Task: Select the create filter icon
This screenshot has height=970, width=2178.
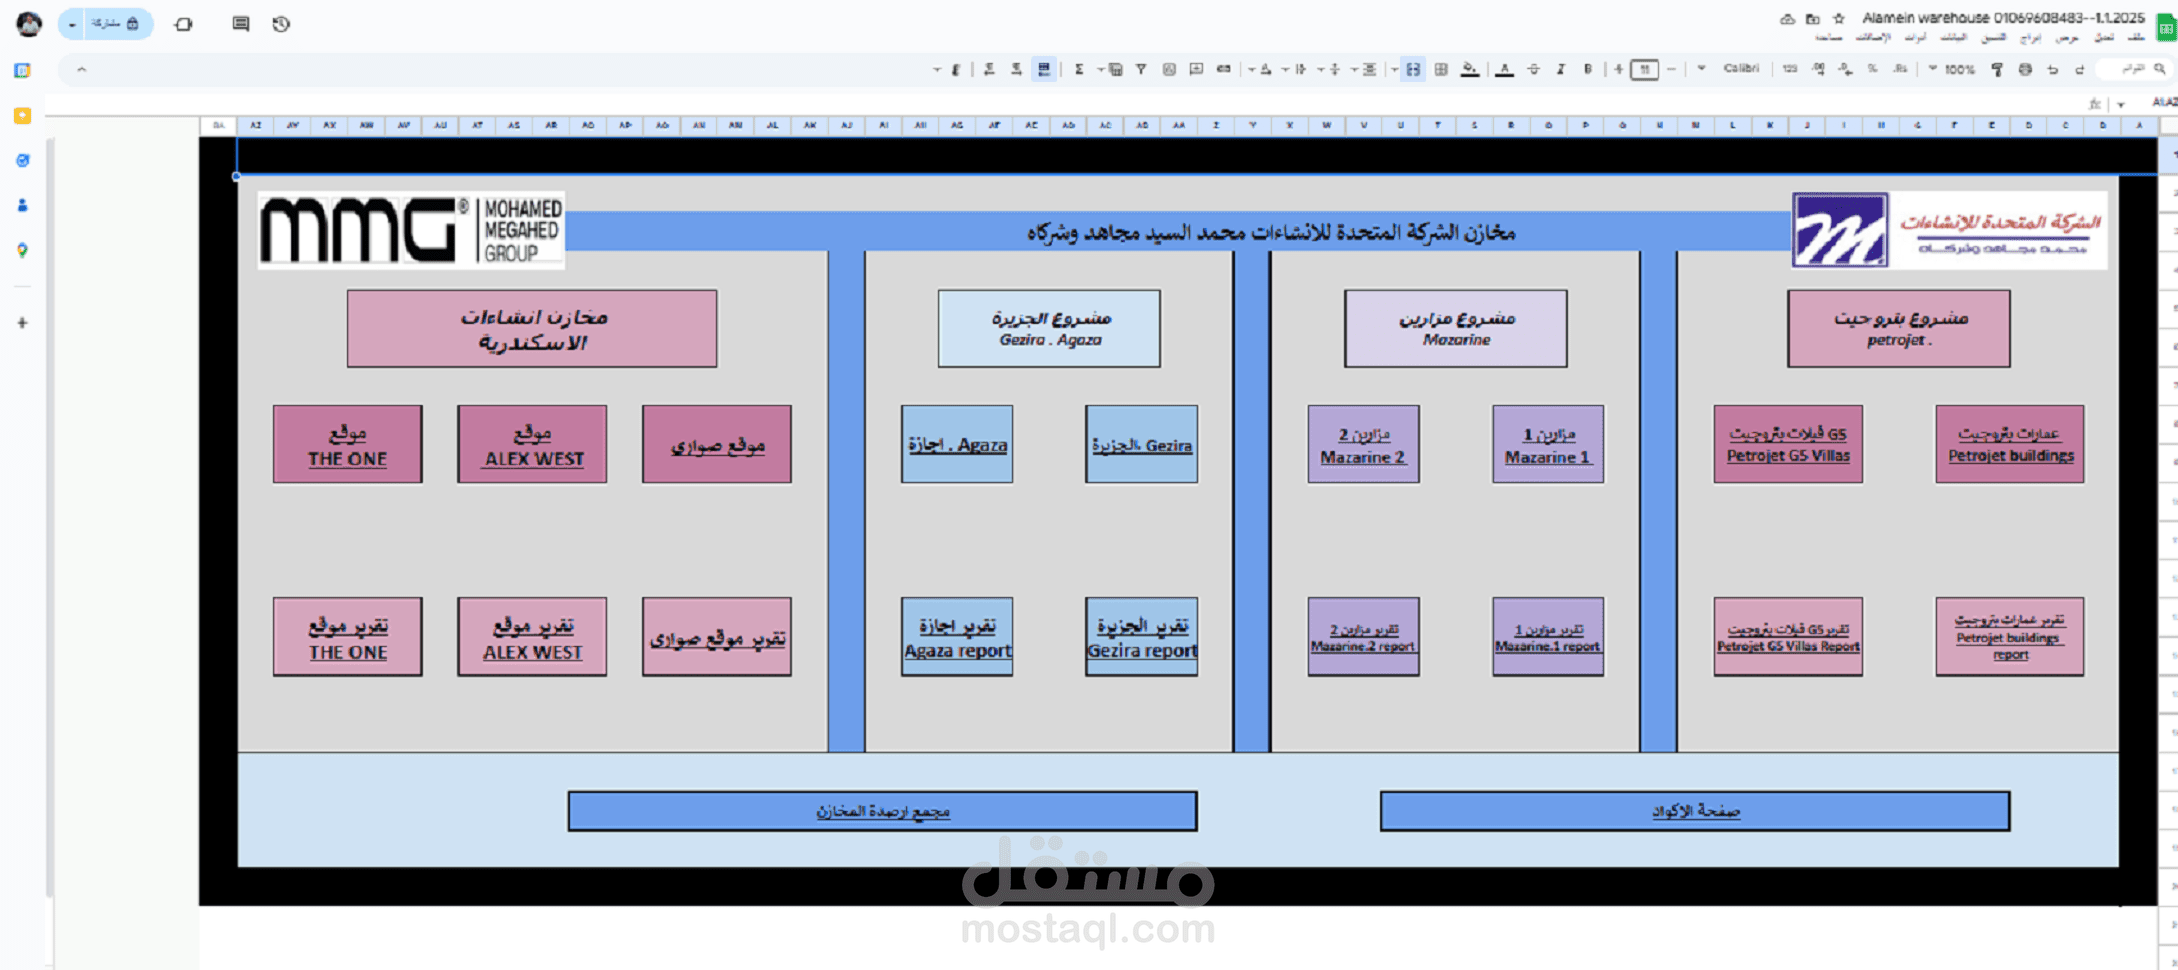Action: point(1141,70)
